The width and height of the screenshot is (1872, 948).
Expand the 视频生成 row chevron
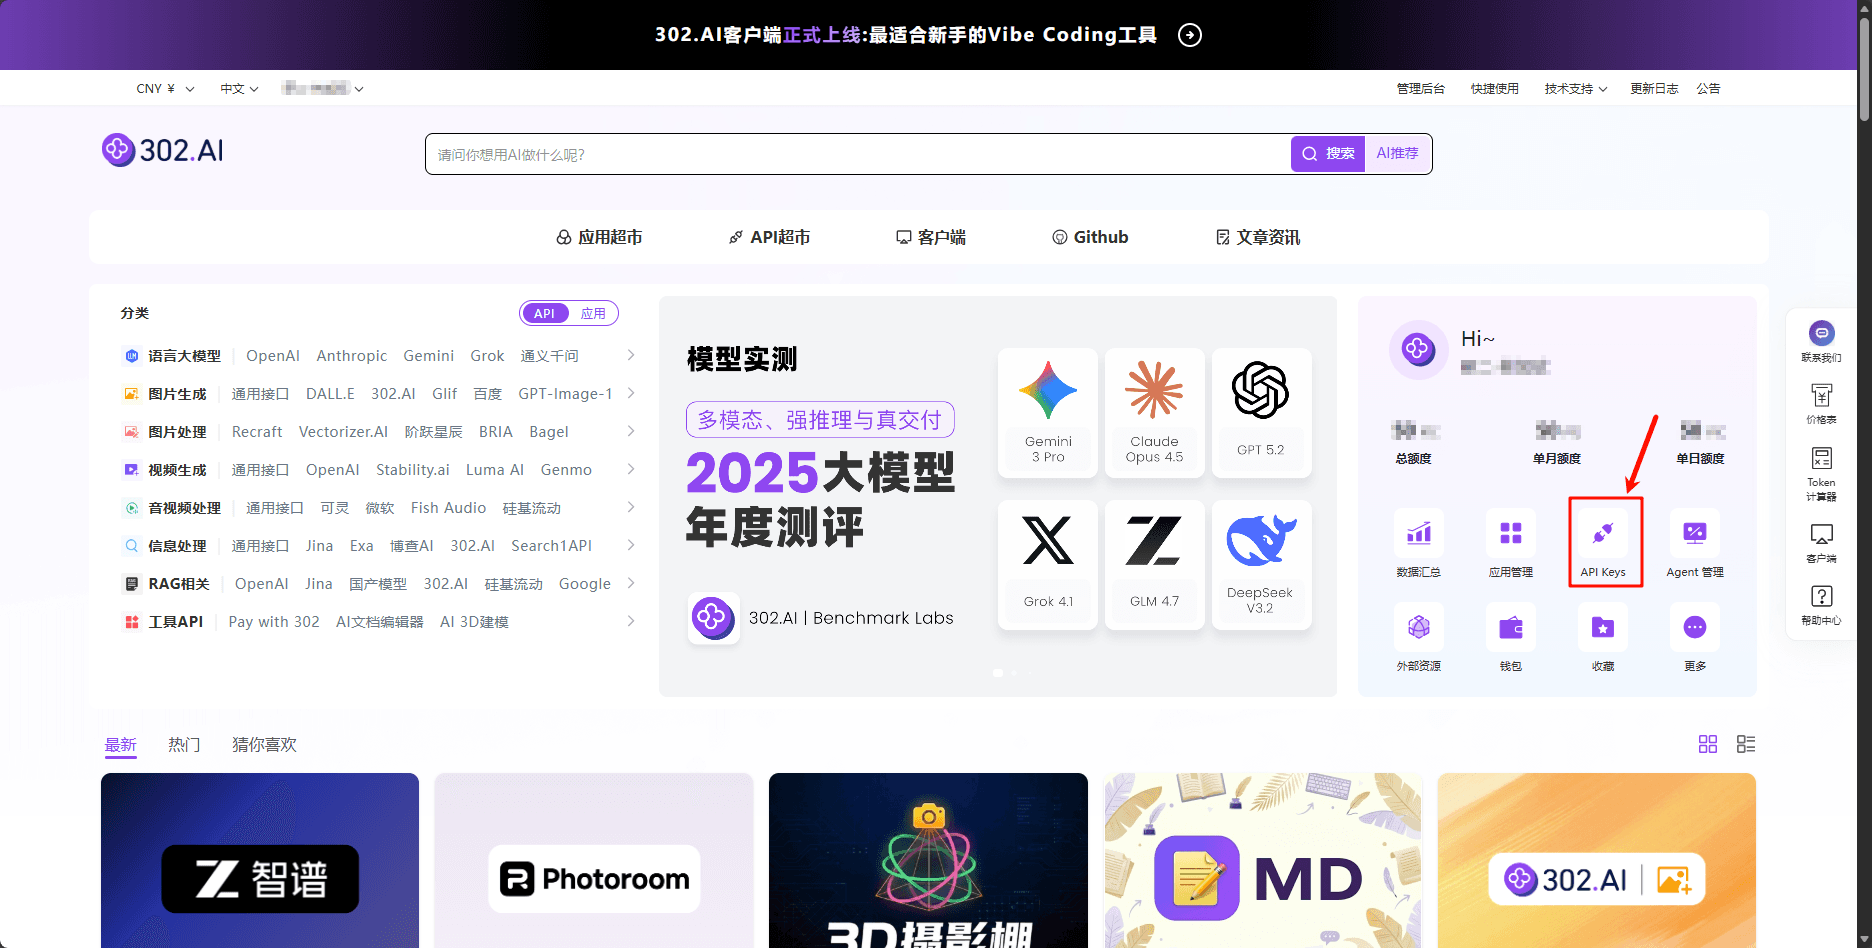pyautogui.click(x=631, y=469)
